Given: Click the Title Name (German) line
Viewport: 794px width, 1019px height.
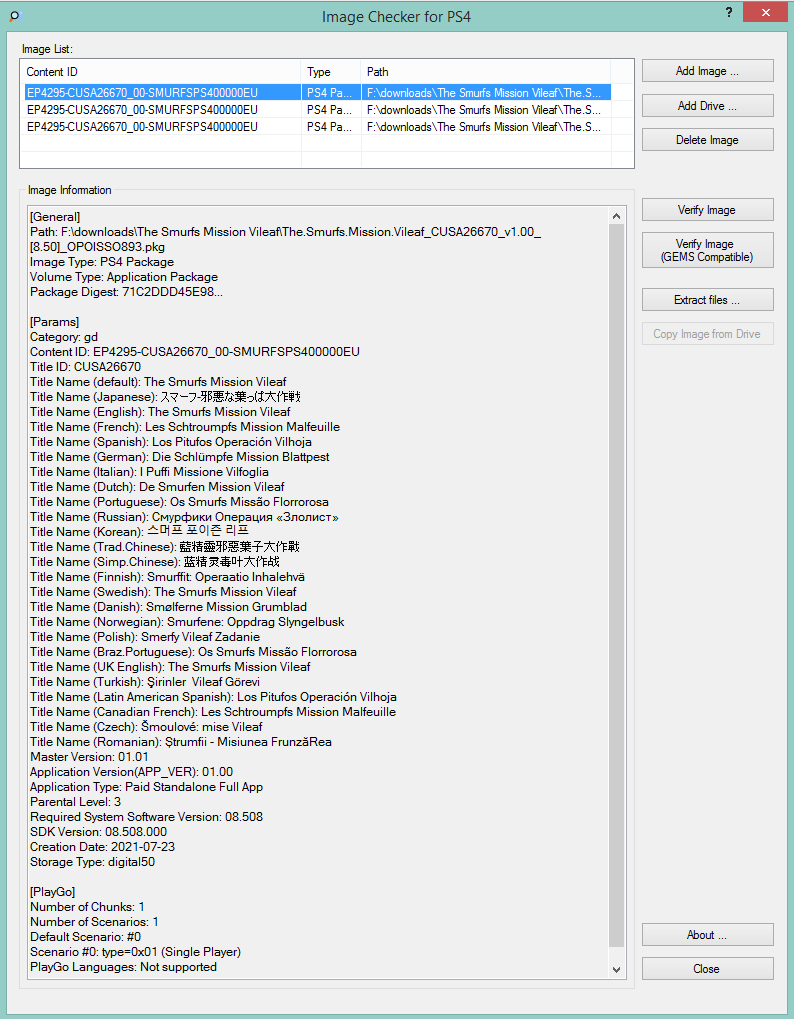Looking at the screenshot, I should [x=180, y=456].
